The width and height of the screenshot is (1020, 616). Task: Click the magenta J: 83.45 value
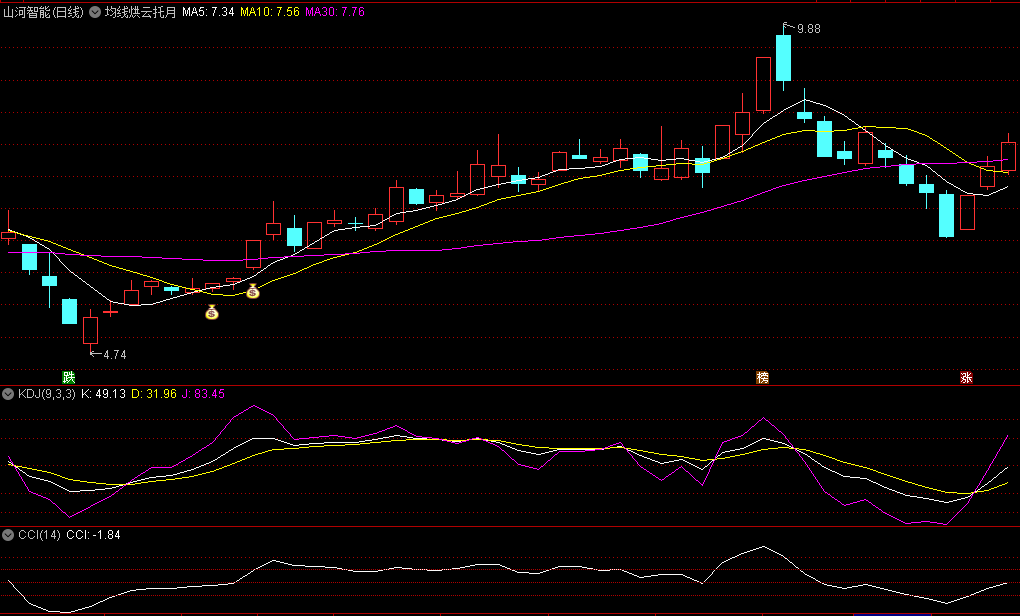pos(203,394)
